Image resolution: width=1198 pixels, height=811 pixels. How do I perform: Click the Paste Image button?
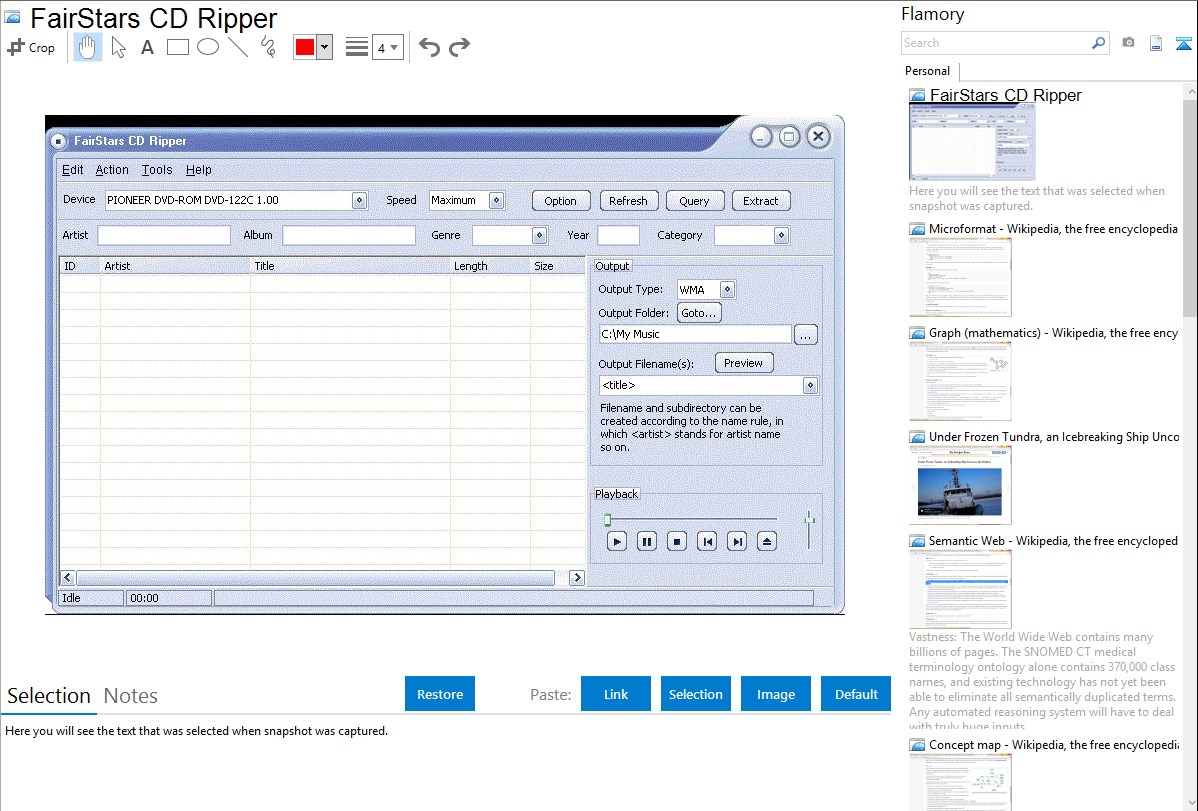coord(776,694)
